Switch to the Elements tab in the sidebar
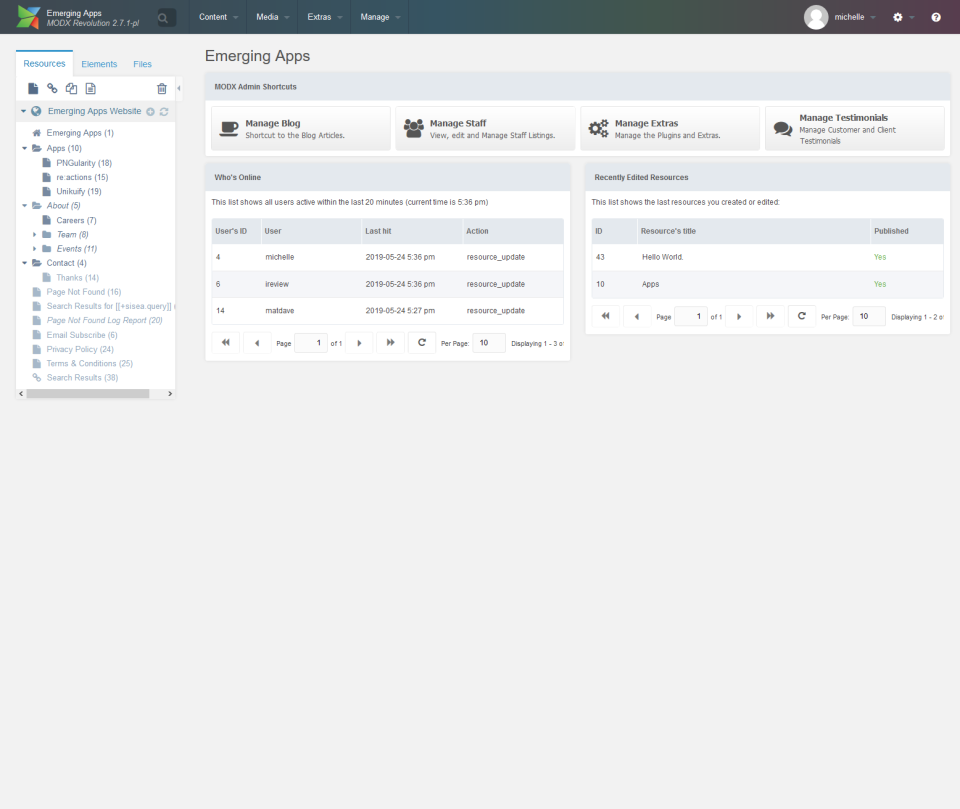 pyautogui.click(x=99, y=63)
